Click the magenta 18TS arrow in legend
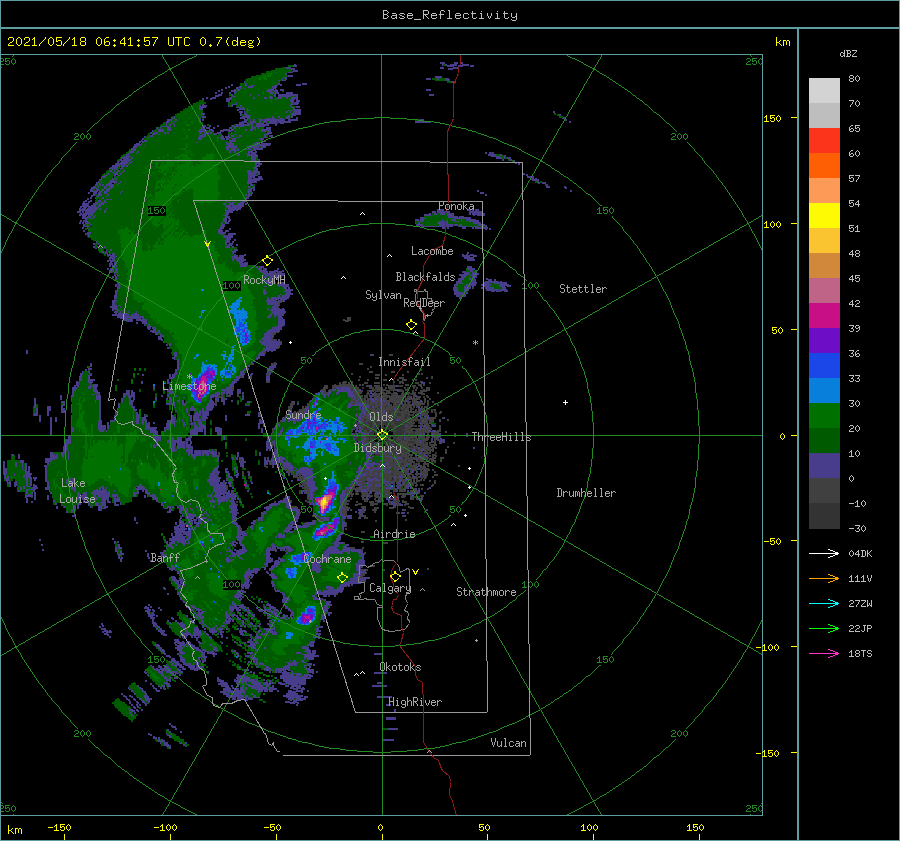The image size is (900, 841). pos(824,653)
